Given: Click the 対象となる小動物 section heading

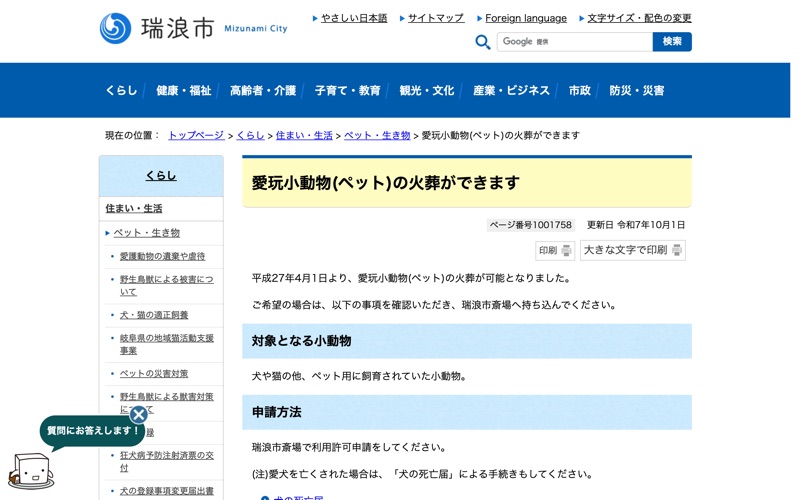Looking at the screenshot, I should (x=301, y=341).
